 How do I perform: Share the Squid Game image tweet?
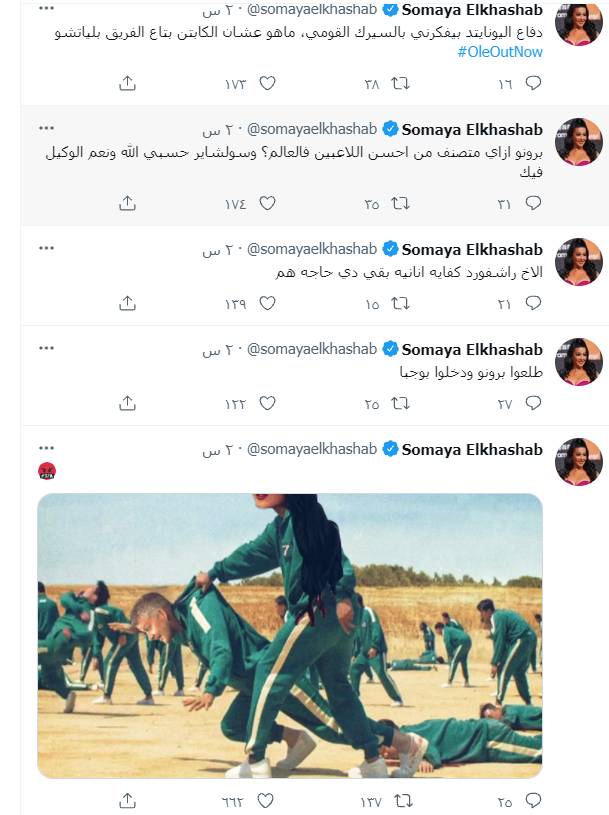127,801
